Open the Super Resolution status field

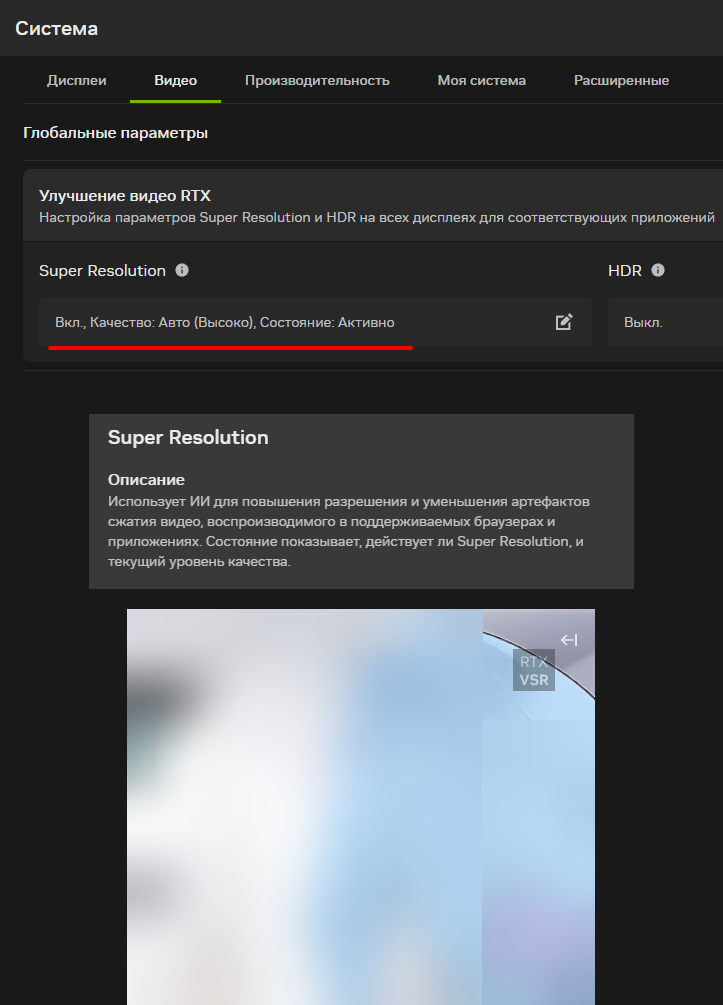315,322
